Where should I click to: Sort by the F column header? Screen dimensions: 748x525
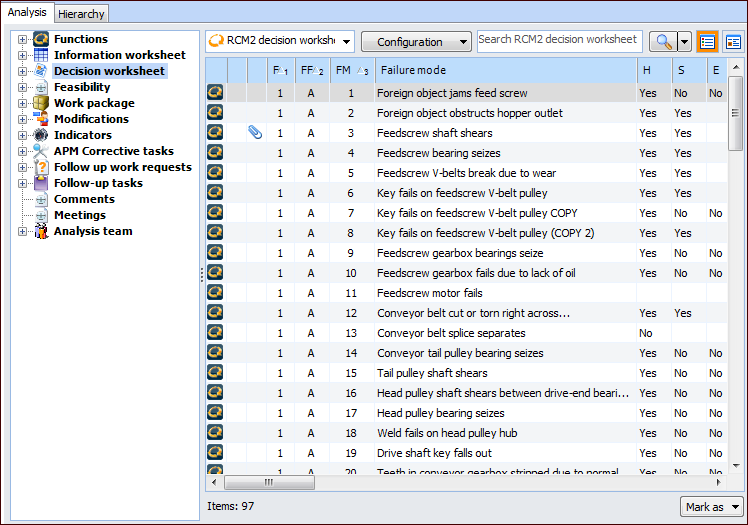point(280,70)
